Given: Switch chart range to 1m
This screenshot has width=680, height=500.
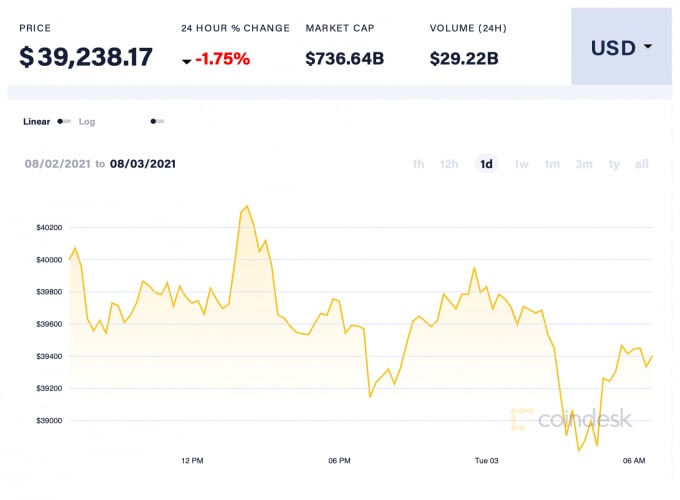Looking at the screenshot, I should pyautogui.click(x=552, y=164).
